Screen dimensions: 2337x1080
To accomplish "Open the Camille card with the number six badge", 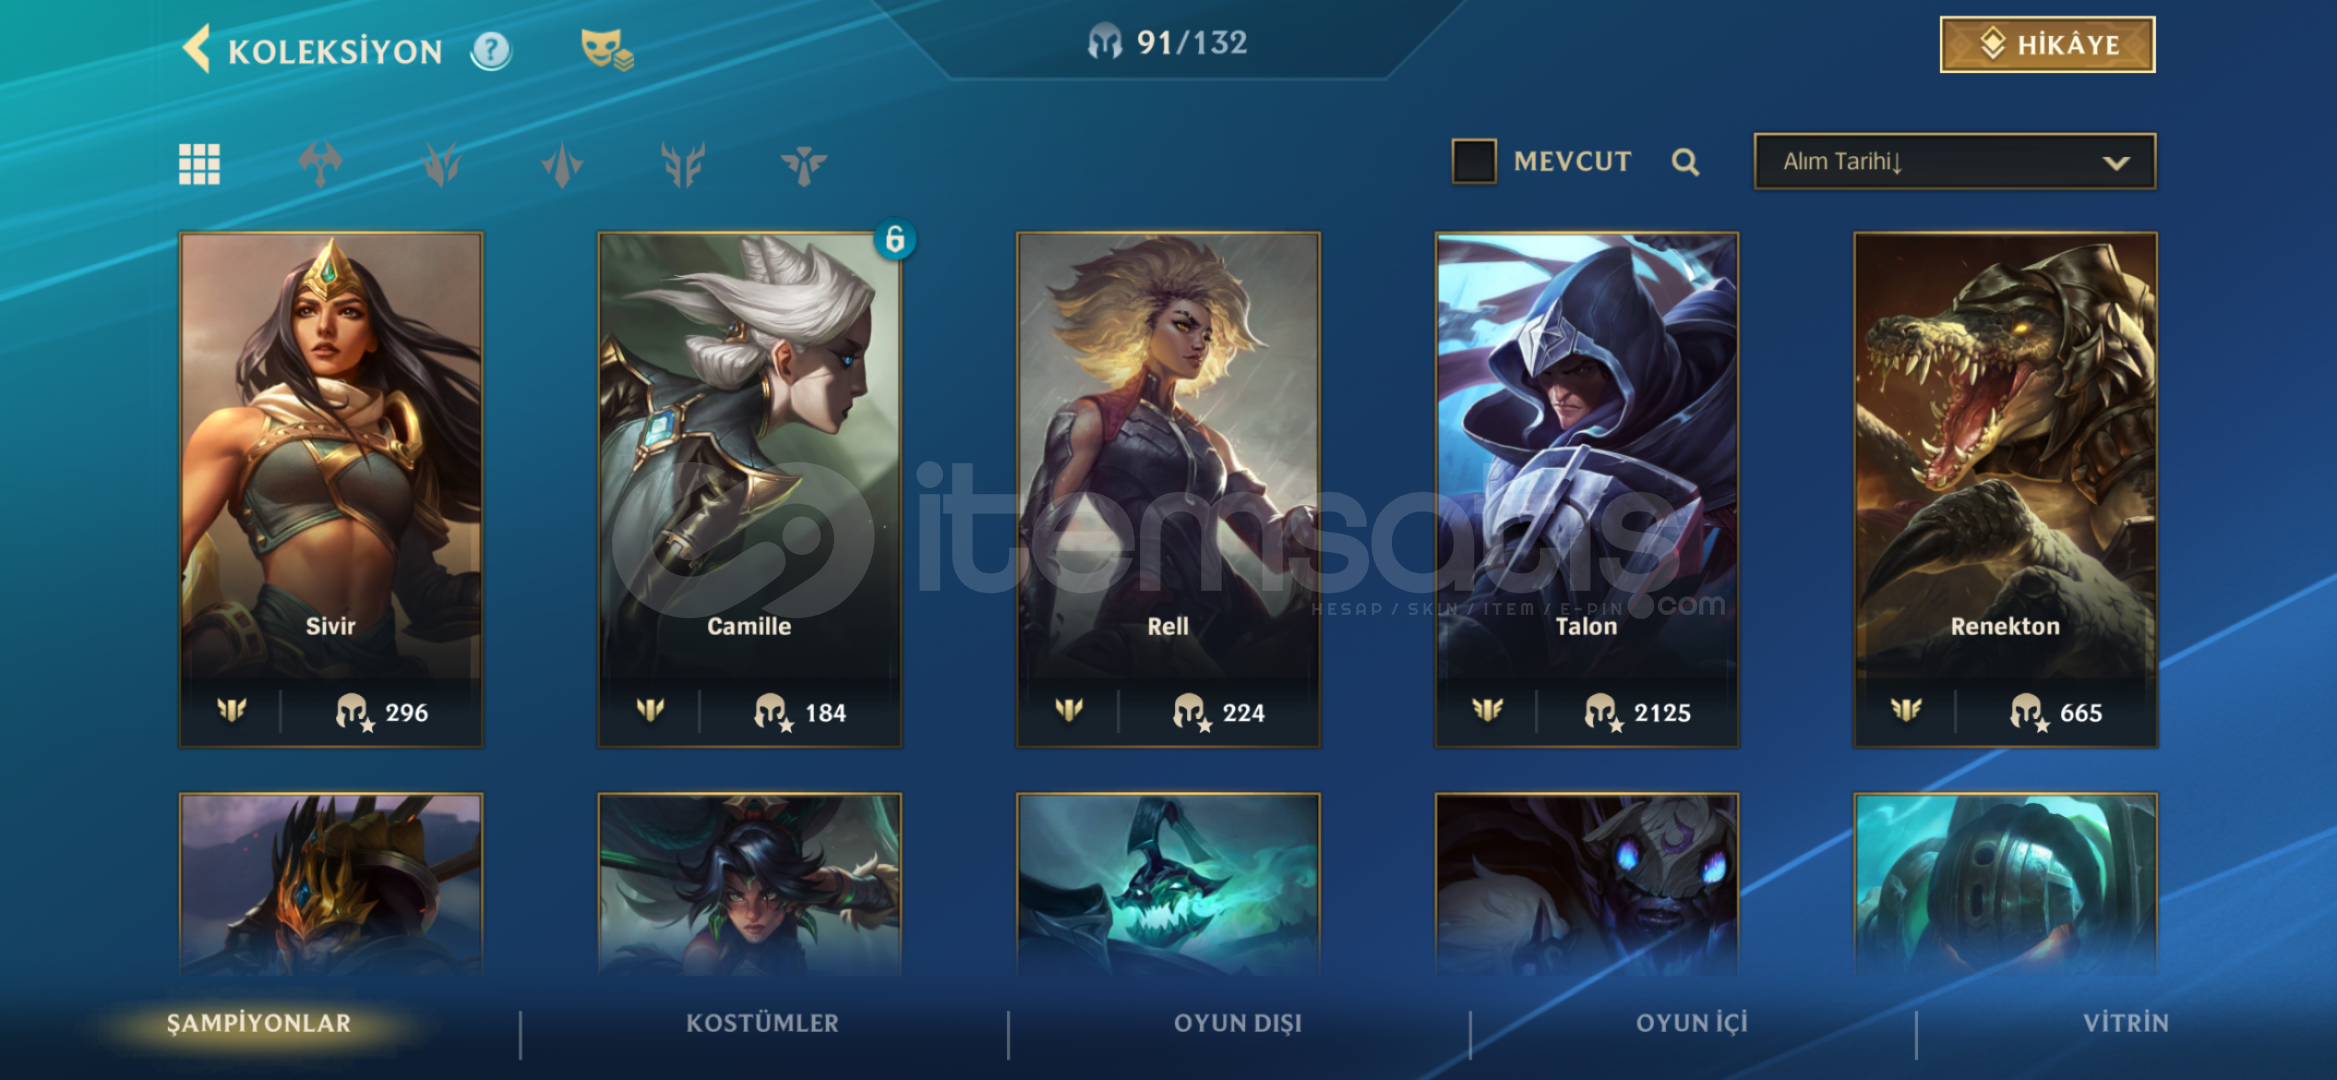I will point(750,490).
